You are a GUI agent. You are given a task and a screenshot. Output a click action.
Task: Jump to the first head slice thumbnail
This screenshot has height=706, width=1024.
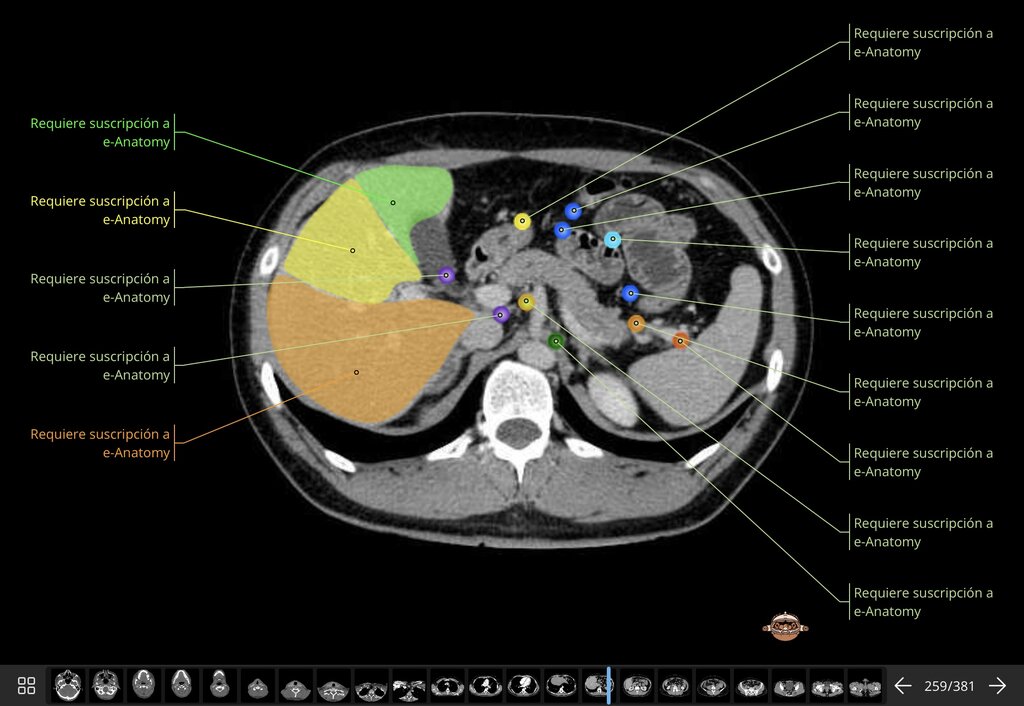[x=68, y=686]
